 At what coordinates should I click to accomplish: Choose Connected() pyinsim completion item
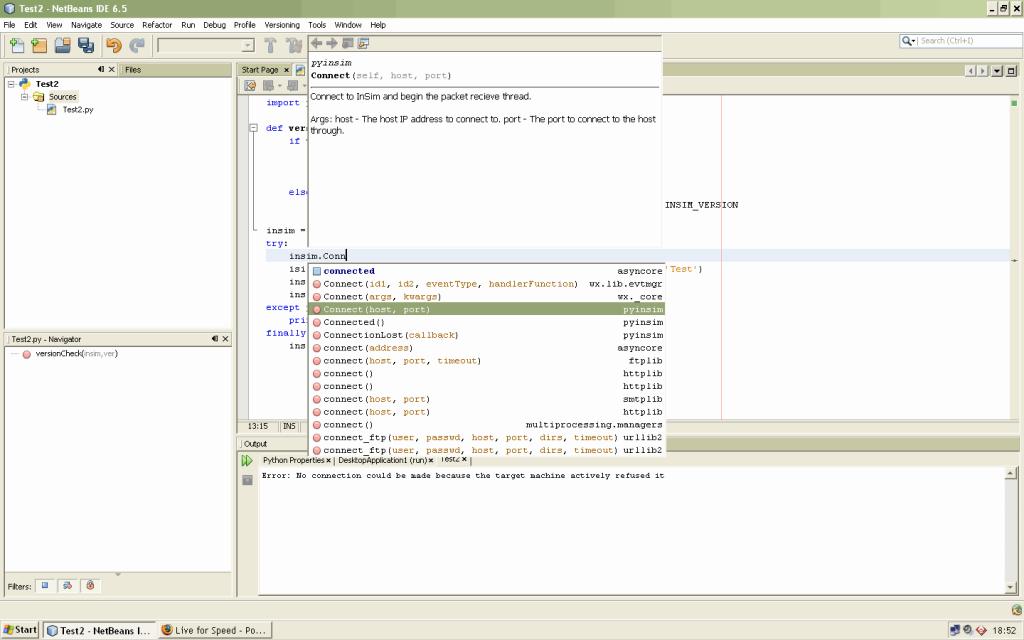[x=487, y=323]
